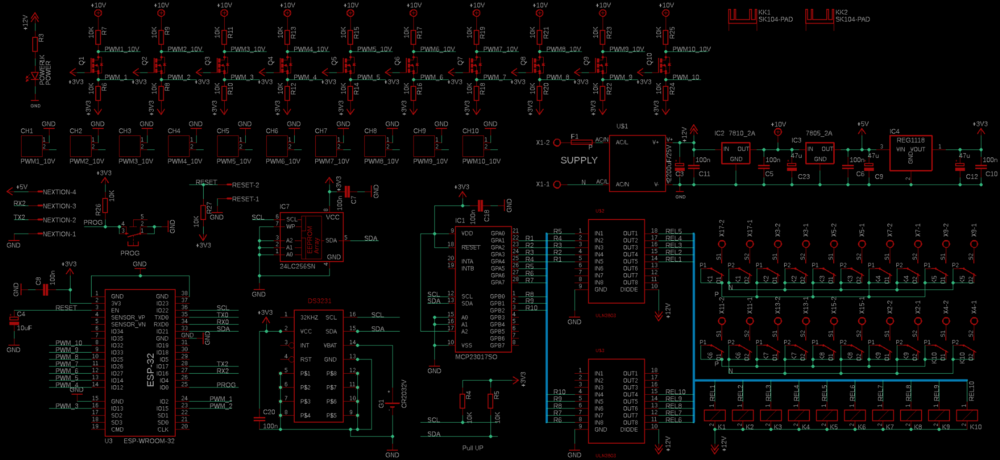Screen dimensions: 1000x460
Task: Select capacitor C7 near the EEPROM
Action: point(348,191)
